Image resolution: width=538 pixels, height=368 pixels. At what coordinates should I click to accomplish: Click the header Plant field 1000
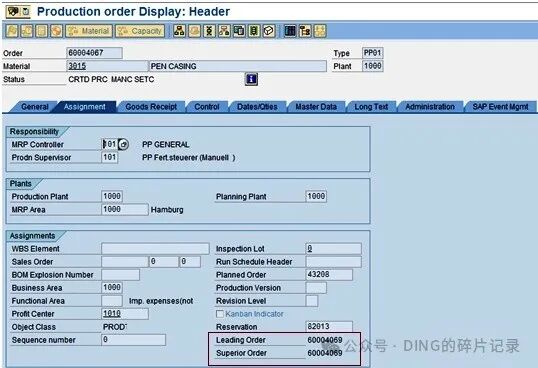pyautogui.click(x=373, y=66)
